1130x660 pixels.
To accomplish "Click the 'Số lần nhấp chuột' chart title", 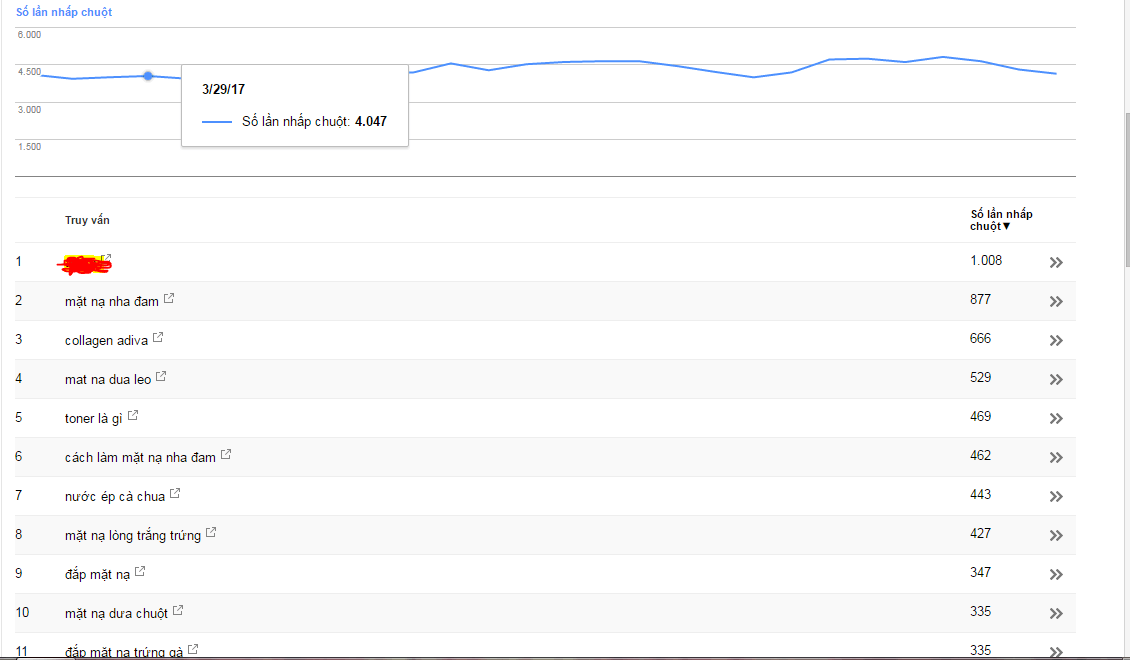I will [x=64, y=12].
